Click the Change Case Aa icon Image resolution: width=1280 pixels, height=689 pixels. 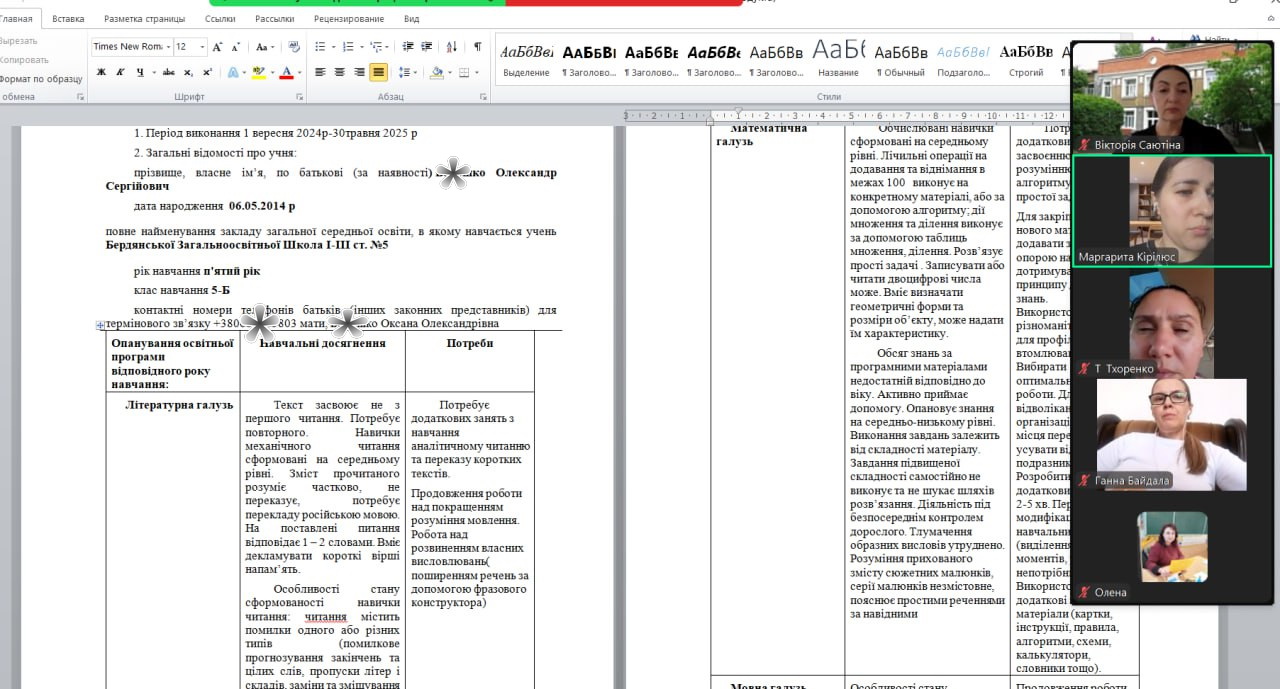click(261, 47)
